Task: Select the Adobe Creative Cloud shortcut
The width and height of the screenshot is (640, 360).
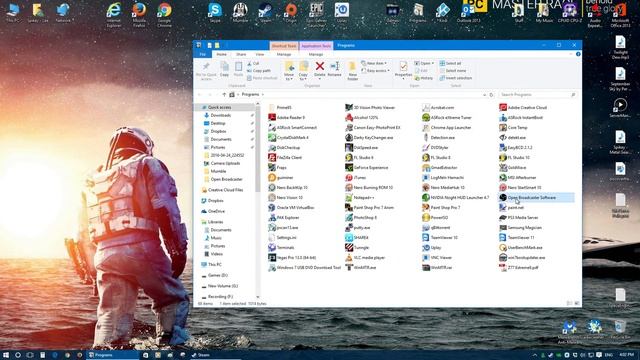Action: [523, 107]
